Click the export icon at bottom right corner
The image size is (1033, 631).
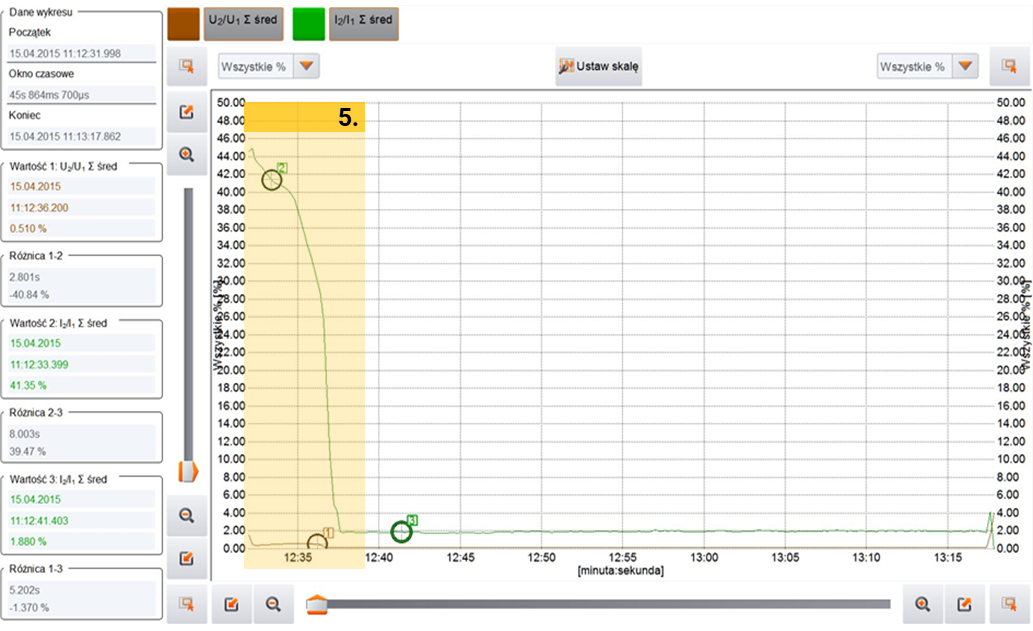click(1009, 604)
